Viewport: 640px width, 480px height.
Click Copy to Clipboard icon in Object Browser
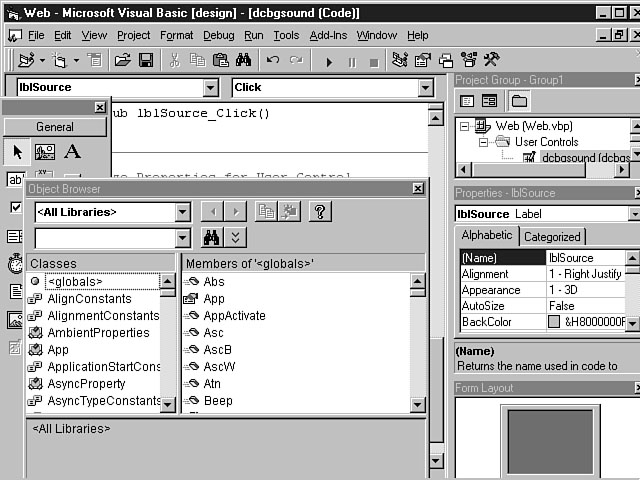[x=265, y=211]
